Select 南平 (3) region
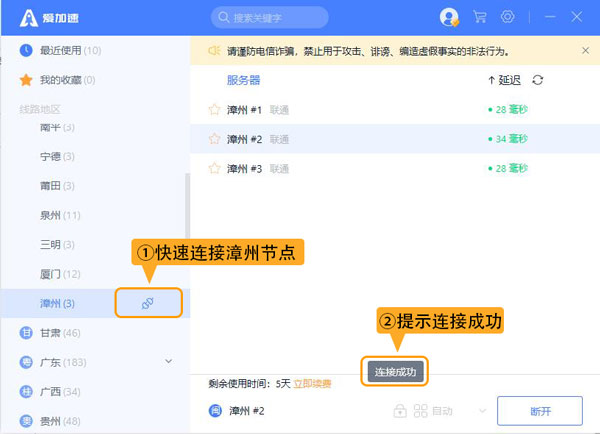The width and height of the screenshot is (600, 434). (x=57, y=127)
